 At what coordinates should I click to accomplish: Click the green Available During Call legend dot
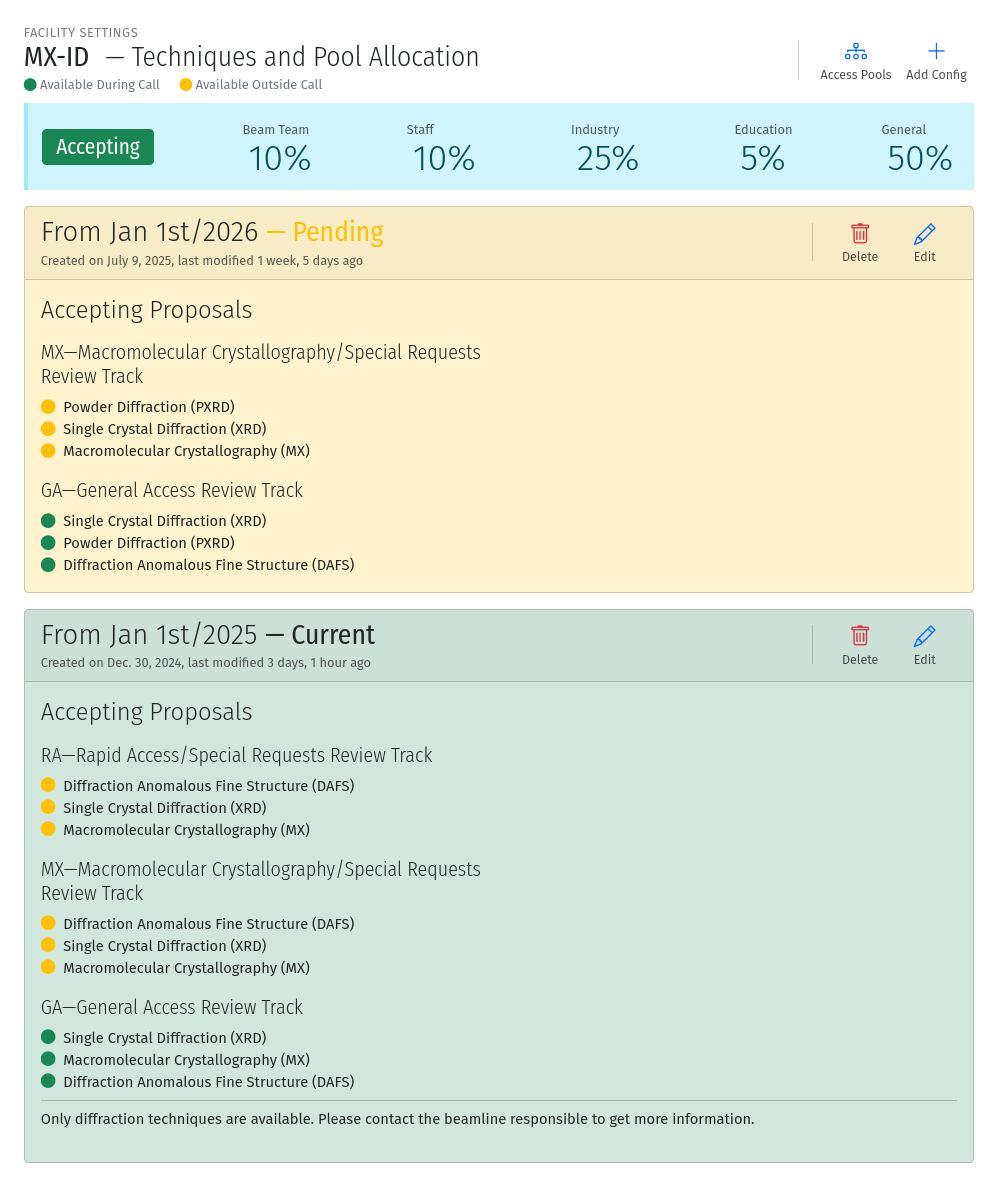[30, 85]
